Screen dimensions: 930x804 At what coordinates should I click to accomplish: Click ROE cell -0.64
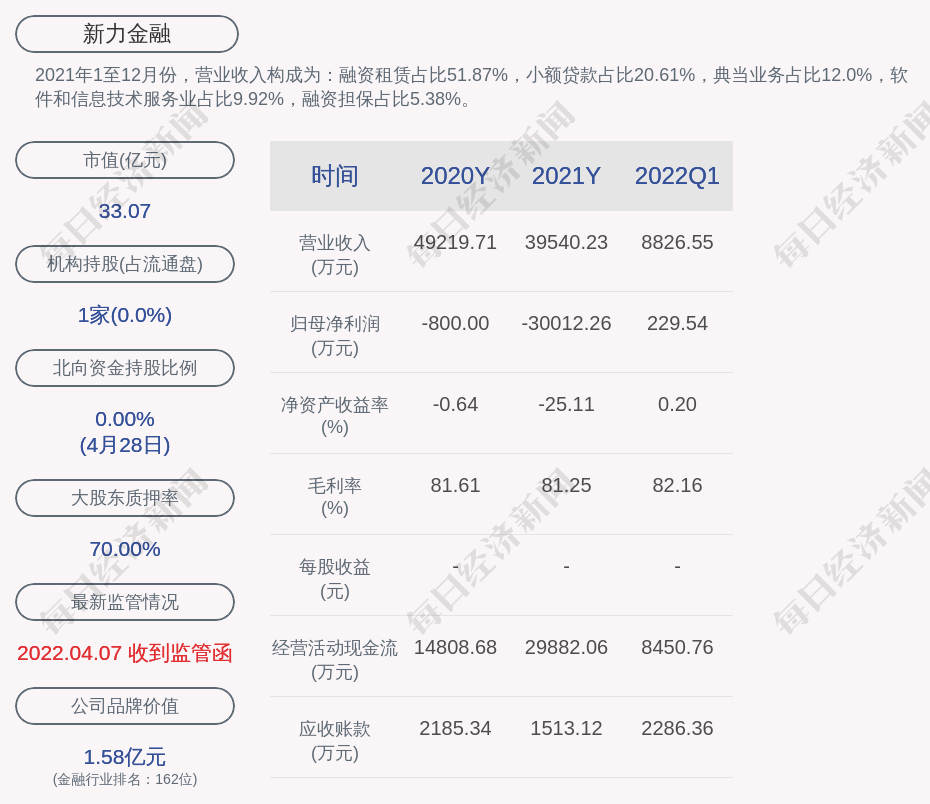455,404
